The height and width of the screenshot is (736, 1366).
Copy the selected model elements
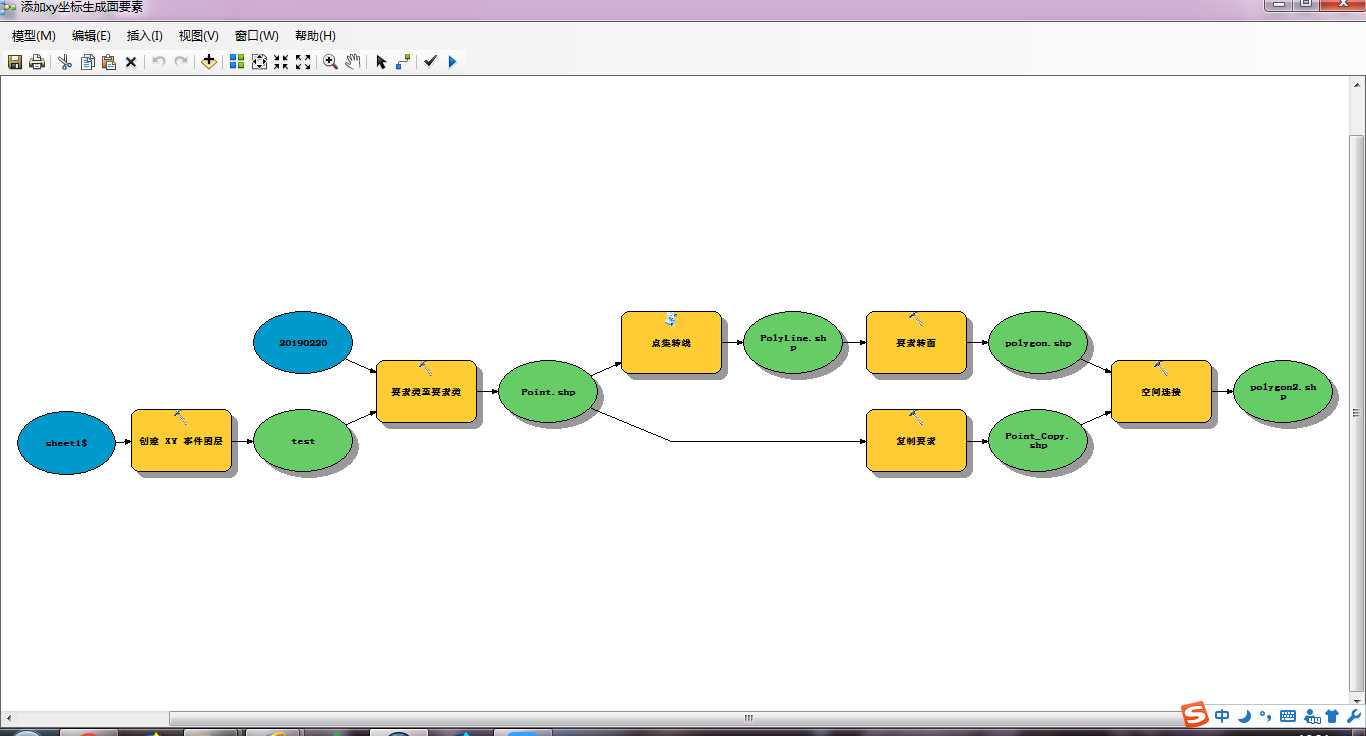pos(87,62)
